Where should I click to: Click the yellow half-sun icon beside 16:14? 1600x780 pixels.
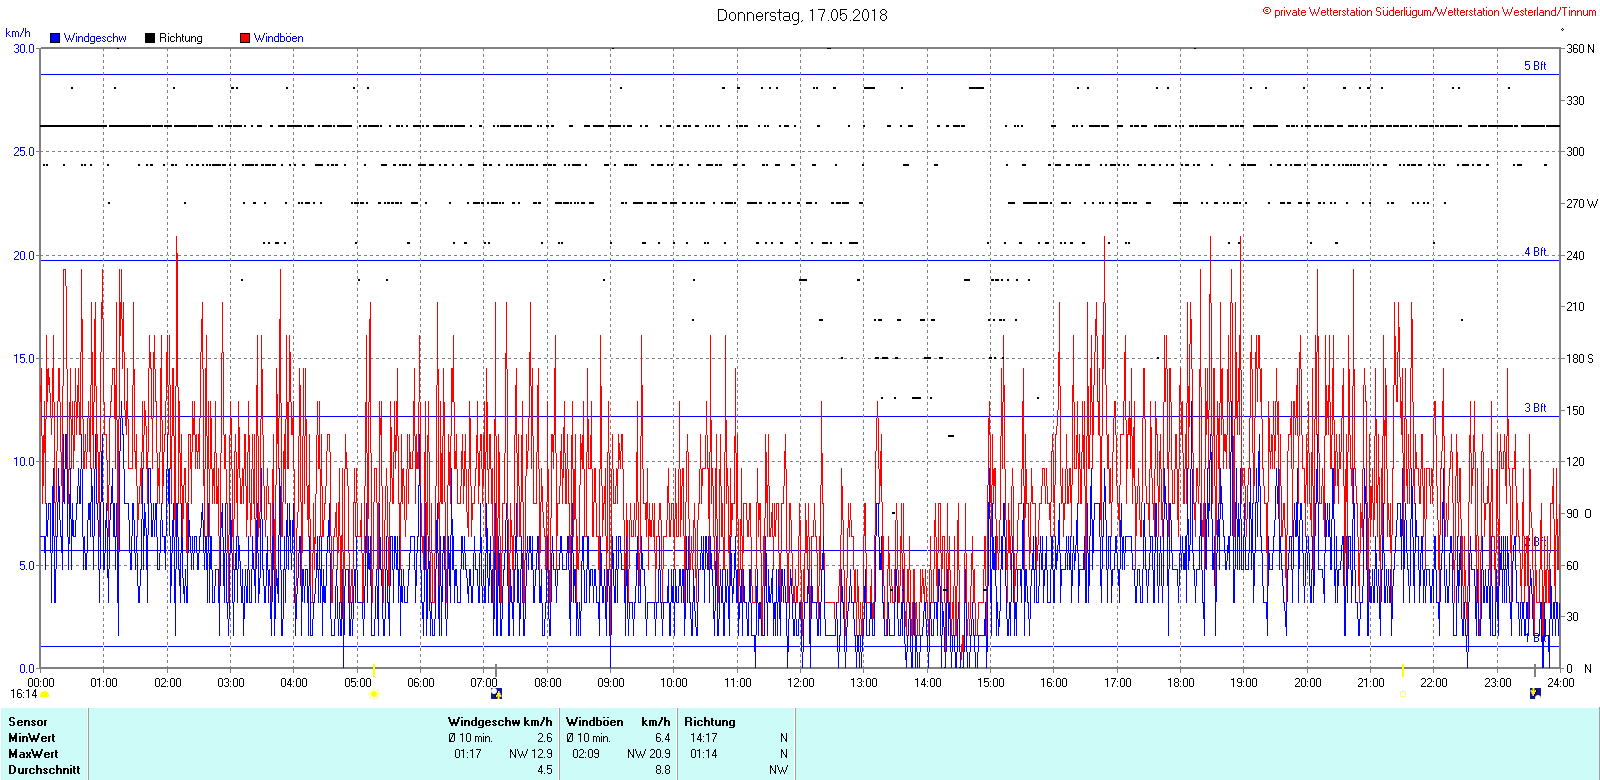coord(45,694)
